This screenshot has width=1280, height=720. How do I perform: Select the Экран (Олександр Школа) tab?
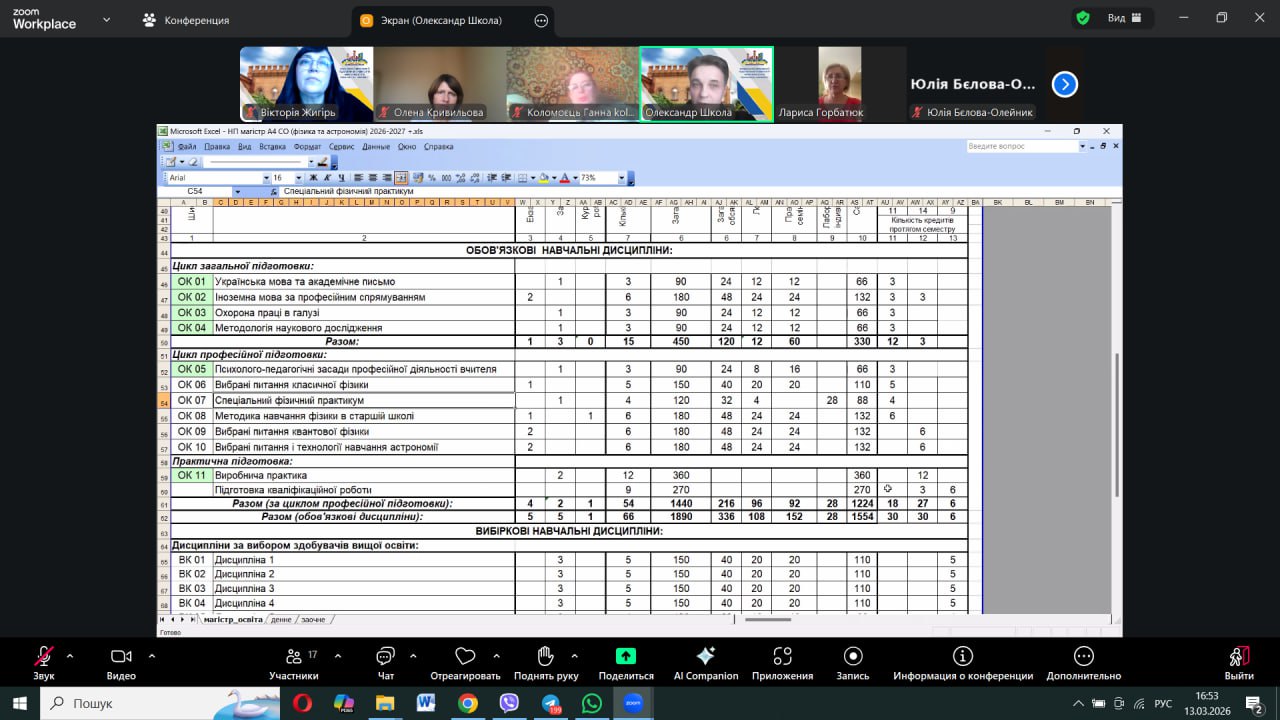pyautogui.click(x=442, y=20)
